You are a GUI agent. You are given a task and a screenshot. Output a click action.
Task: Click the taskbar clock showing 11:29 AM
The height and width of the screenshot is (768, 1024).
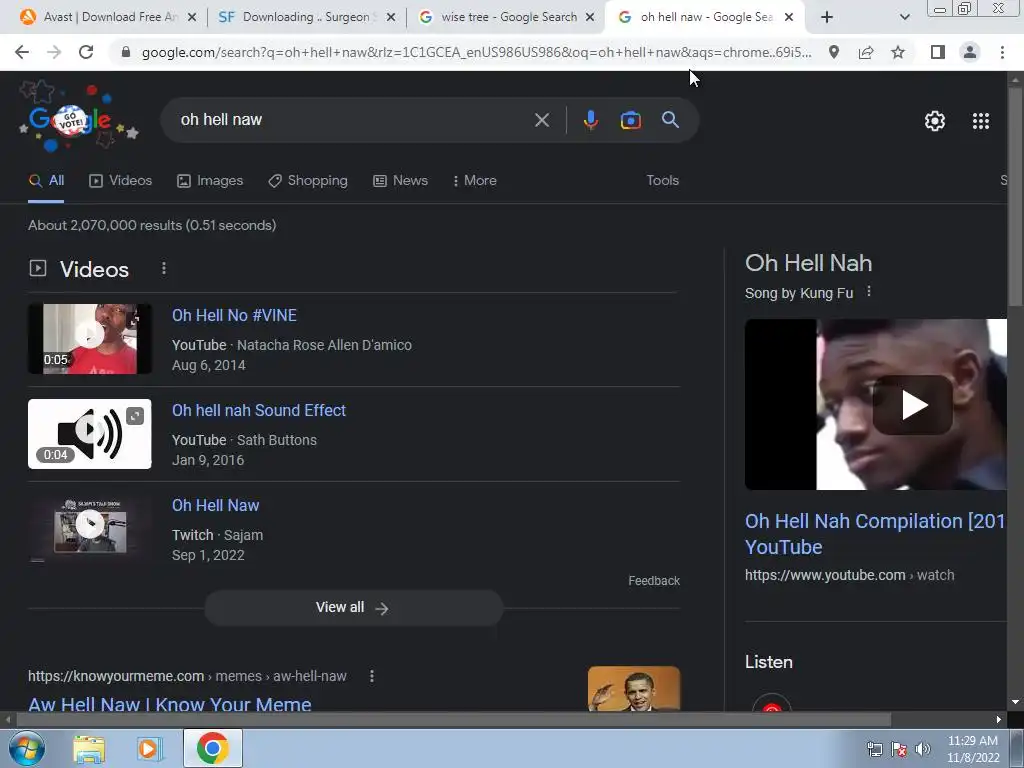973,749
